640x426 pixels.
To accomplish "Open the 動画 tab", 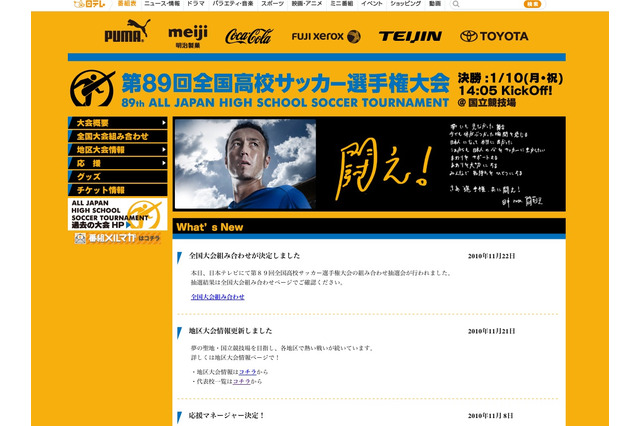I will click(x=435, y=4).
